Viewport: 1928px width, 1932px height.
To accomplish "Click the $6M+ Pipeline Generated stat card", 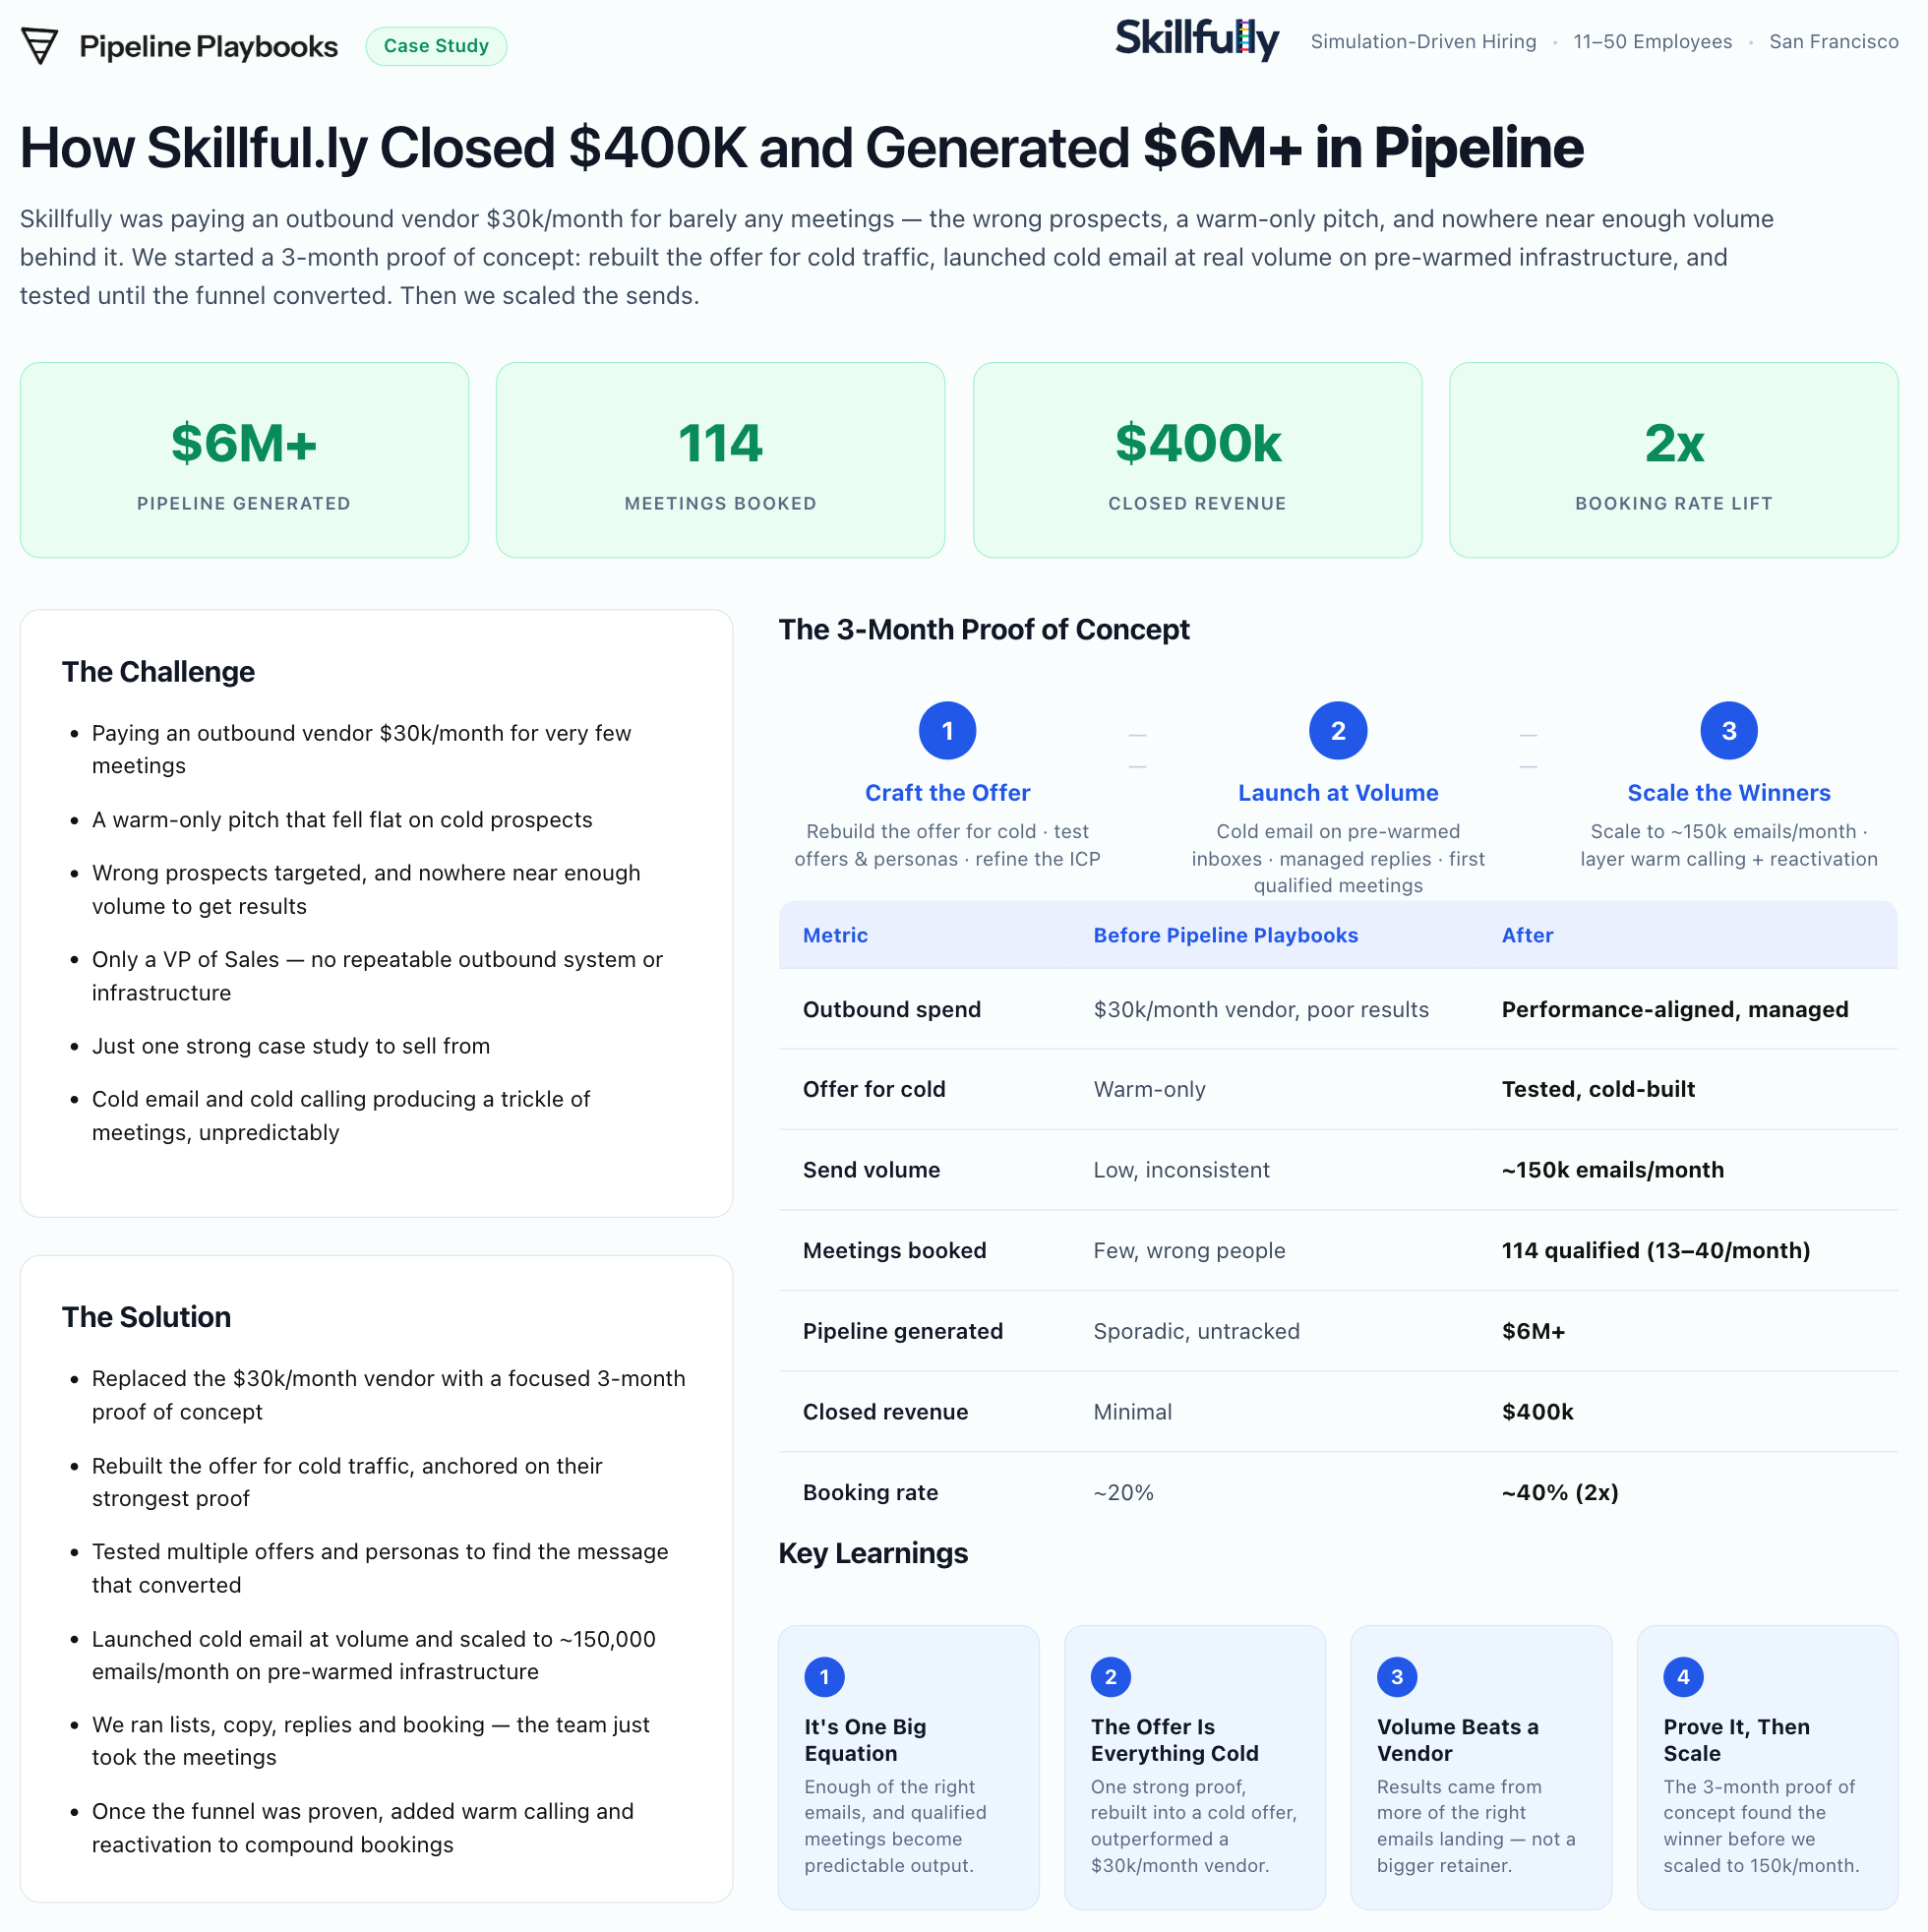I will 244,460.
